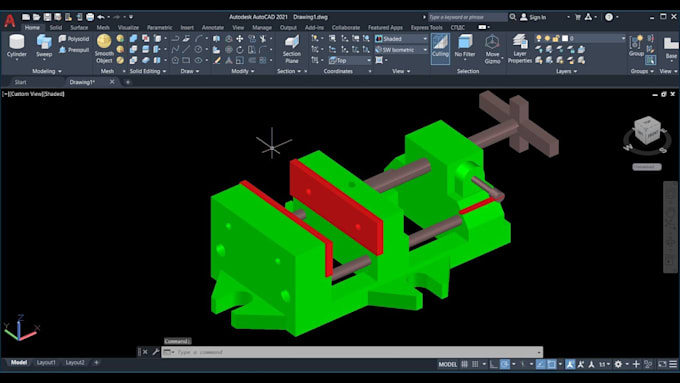
Task: Expand the Layers panel
Action: [x=566, y=71]
